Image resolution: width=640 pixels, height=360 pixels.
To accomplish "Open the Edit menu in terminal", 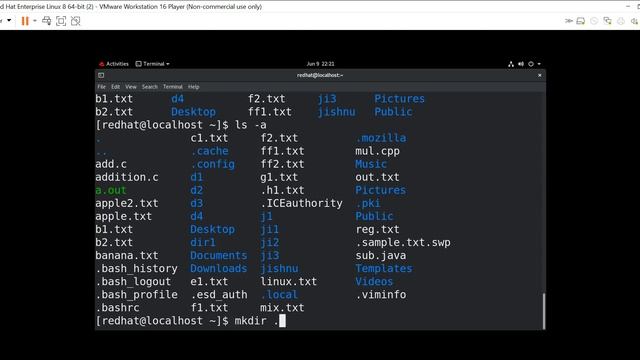I will pyautogui.click(x=116, y=87).
